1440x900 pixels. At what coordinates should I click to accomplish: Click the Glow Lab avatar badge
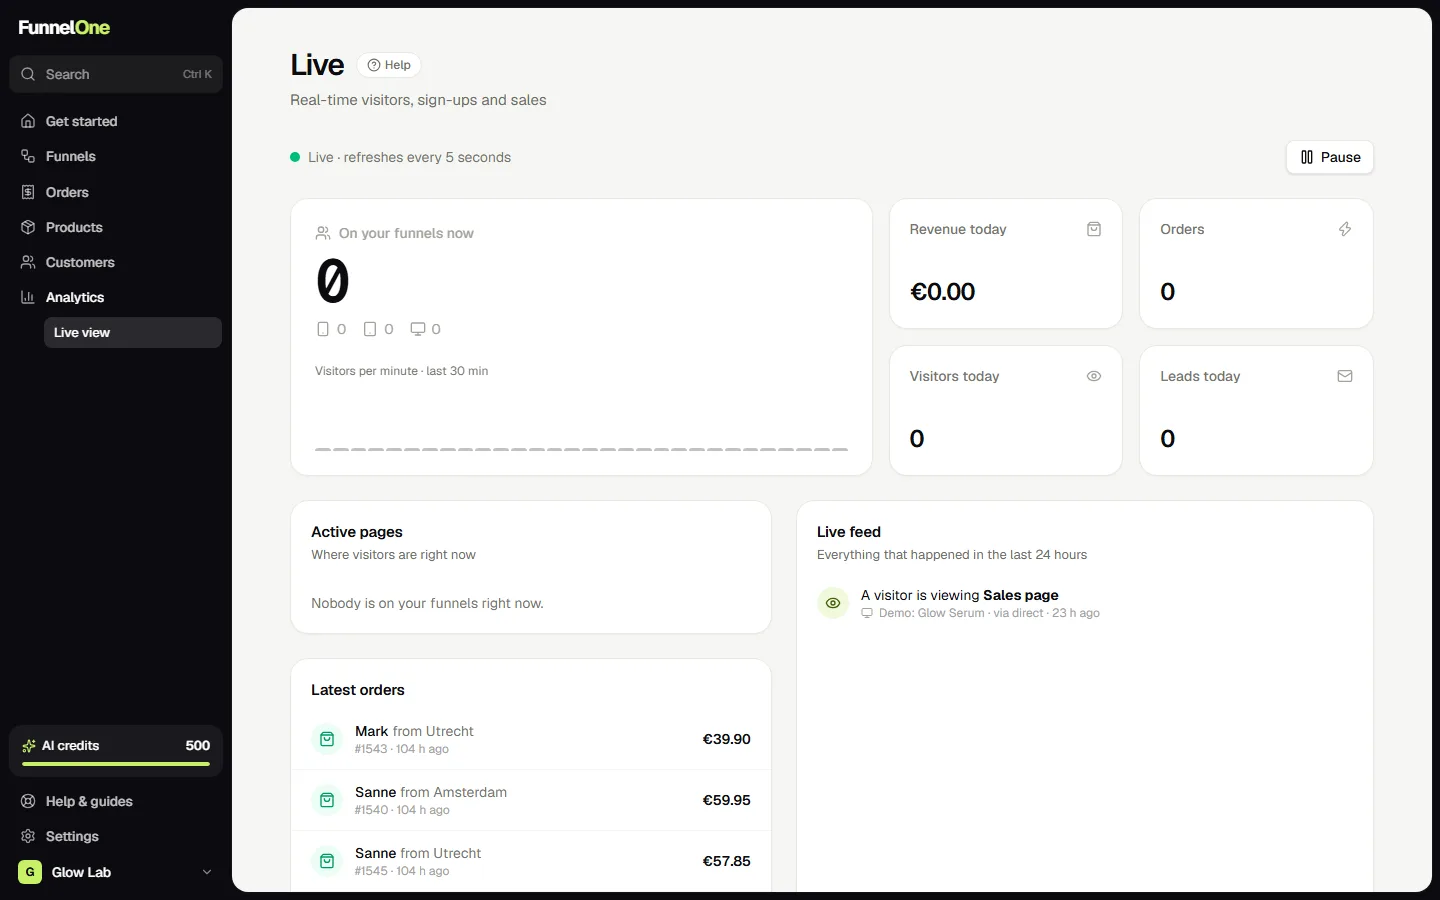point(30,872)
